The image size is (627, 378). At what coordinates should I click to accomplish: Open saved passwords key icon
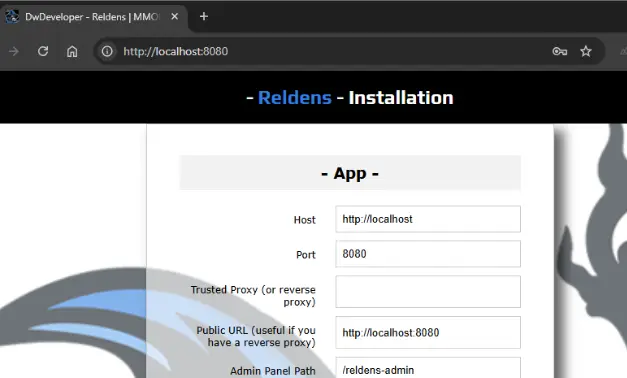[559, 51]
